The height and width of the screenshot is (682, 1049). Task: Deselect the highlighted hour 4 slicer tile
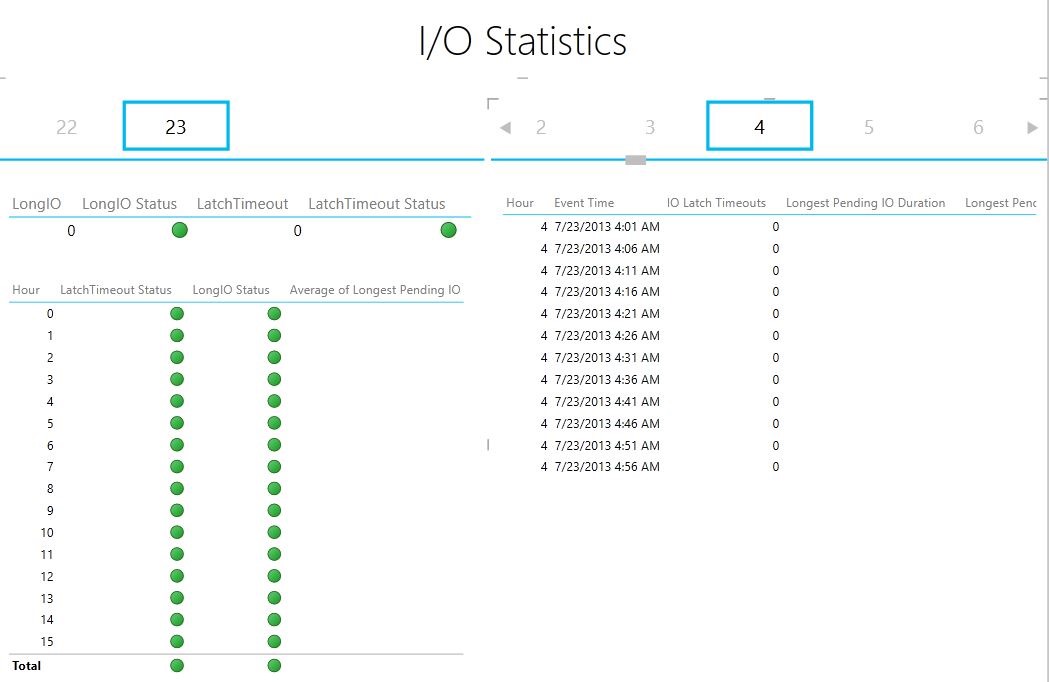pos(759,127)
